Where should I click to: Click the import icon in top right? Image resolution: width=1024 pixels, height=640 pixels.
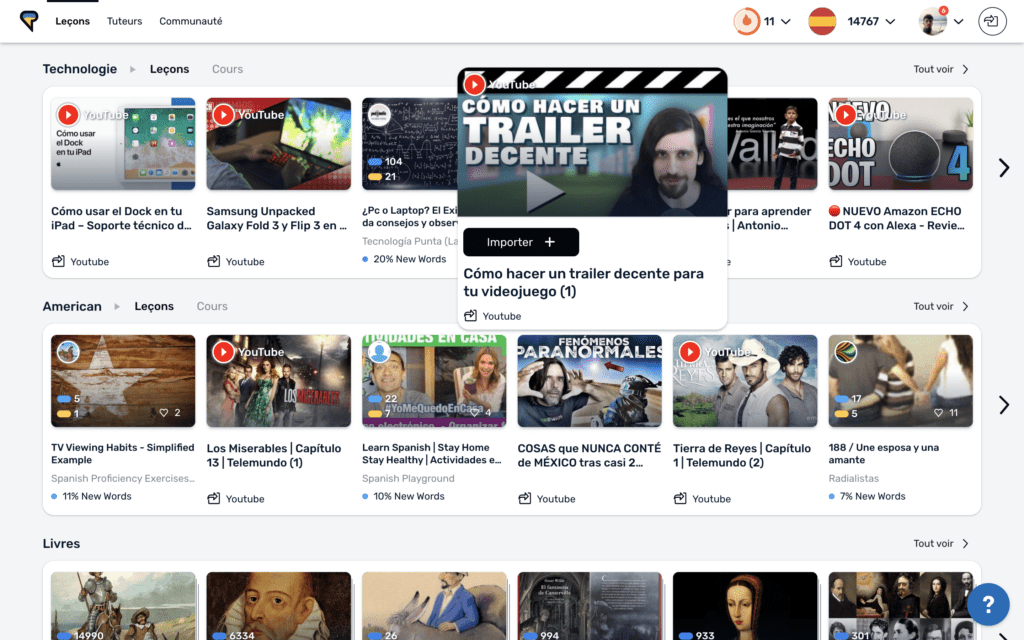992,21
